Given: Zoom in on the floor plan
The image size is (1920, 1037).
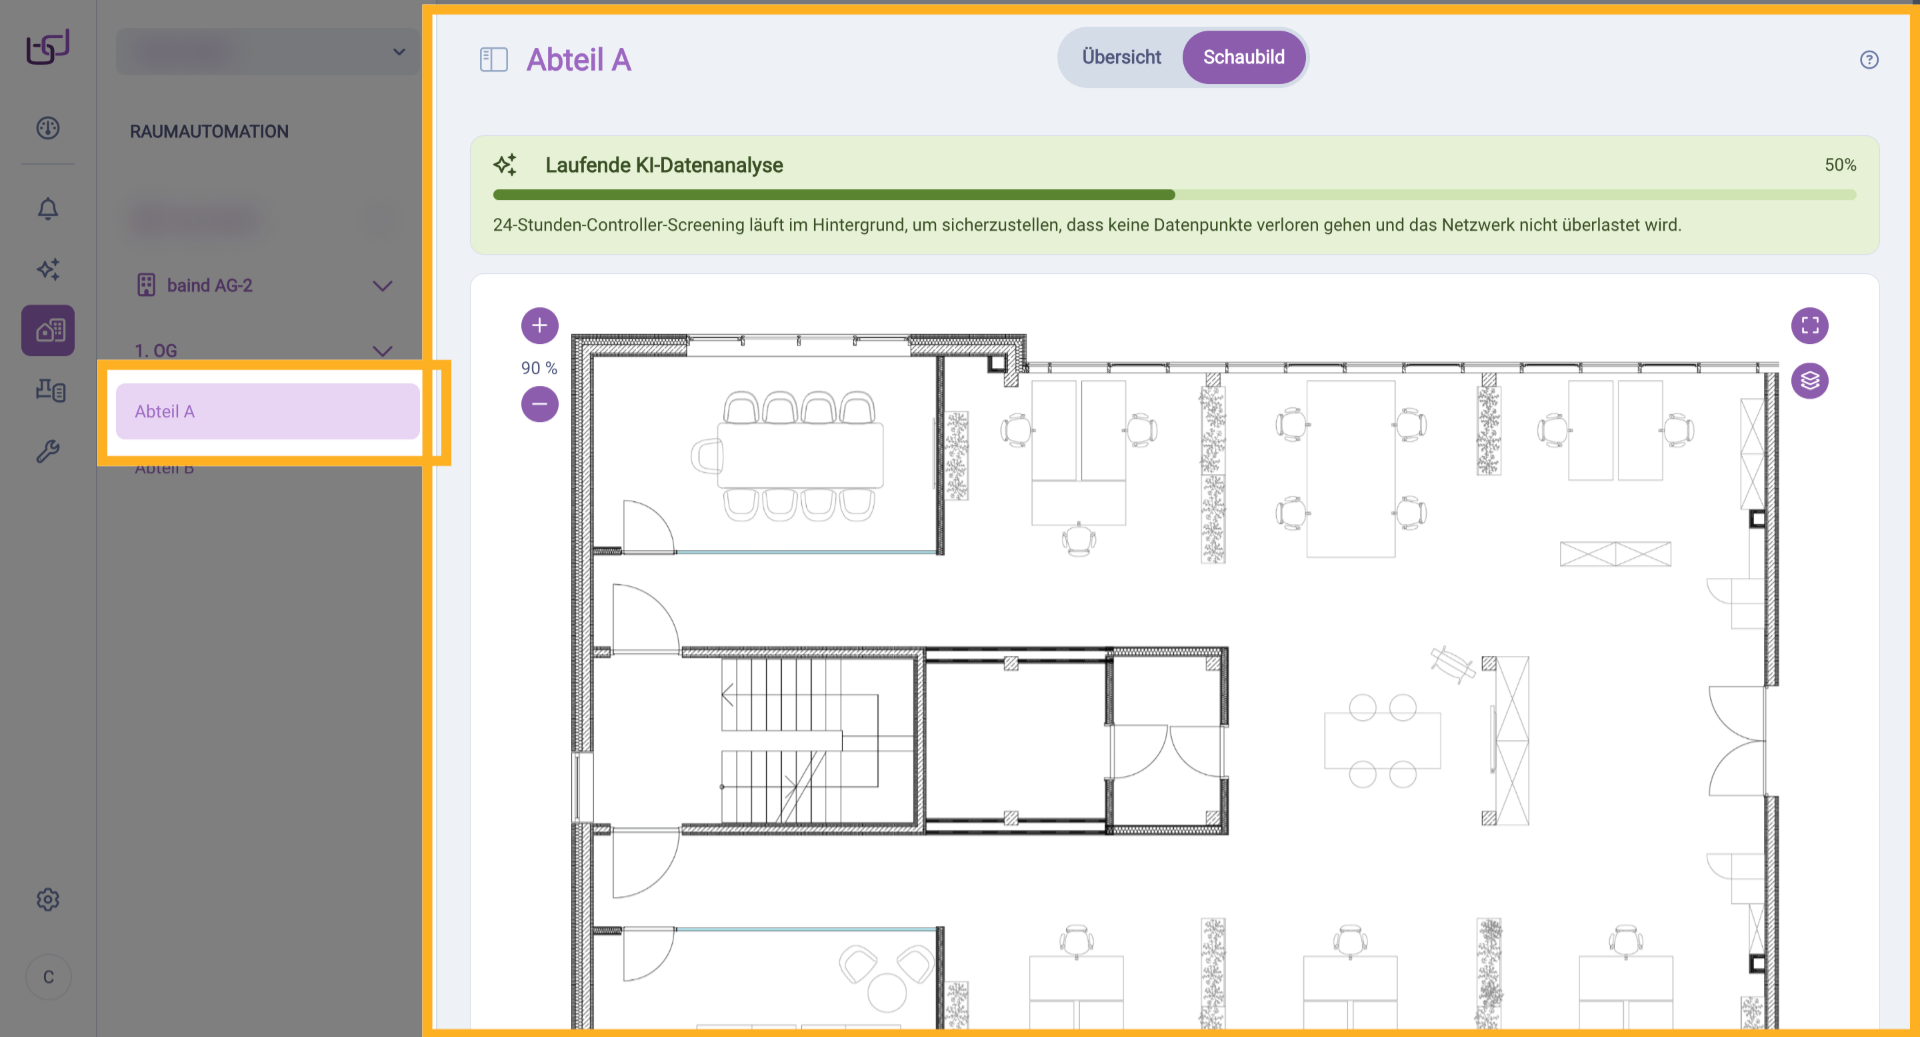Looking at the screenshot, I should point(539,326).
